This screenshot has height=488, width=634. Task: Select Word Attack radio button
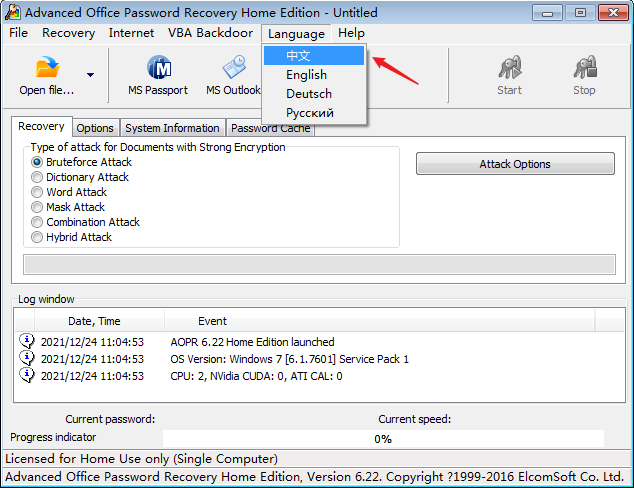click(x=37, y=192)
